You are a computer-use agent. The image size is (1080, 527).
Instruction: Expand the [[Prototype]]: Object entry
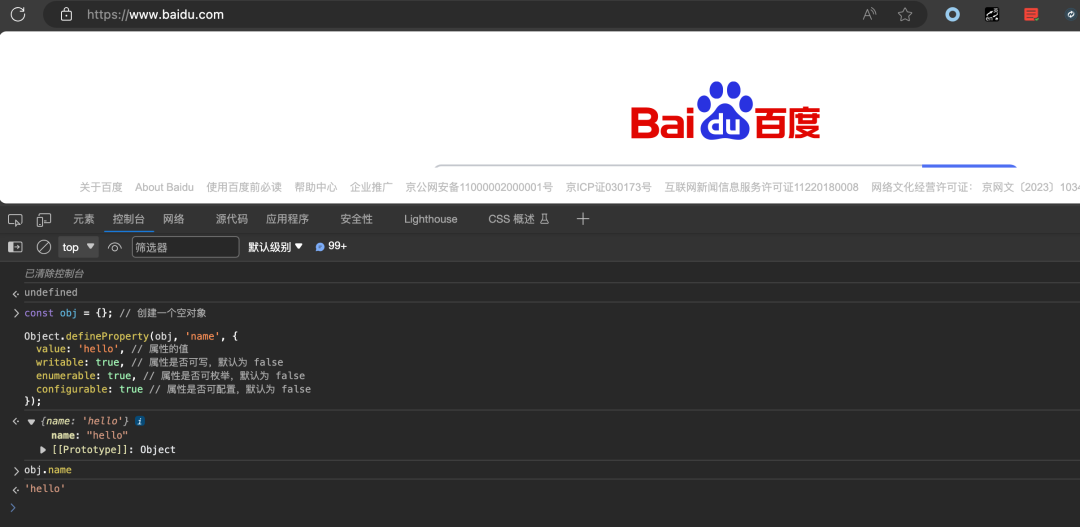tap(43, 450)
